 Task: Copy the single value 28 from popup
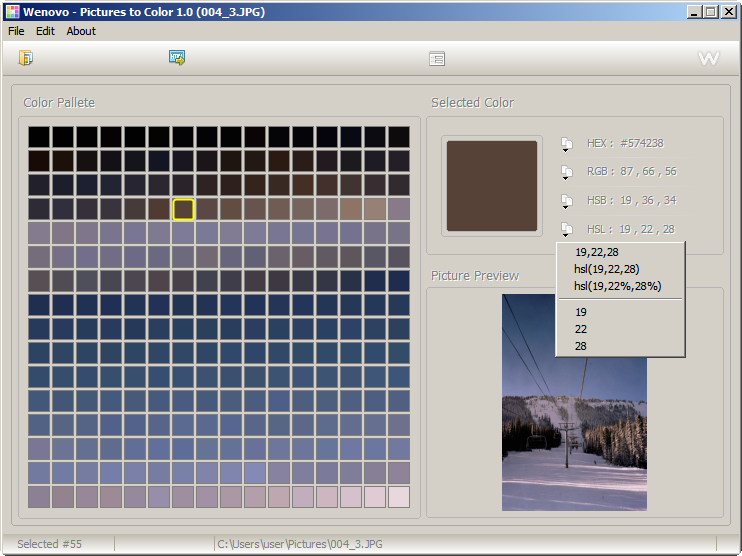pyautogui.click(x=620, y=346)
